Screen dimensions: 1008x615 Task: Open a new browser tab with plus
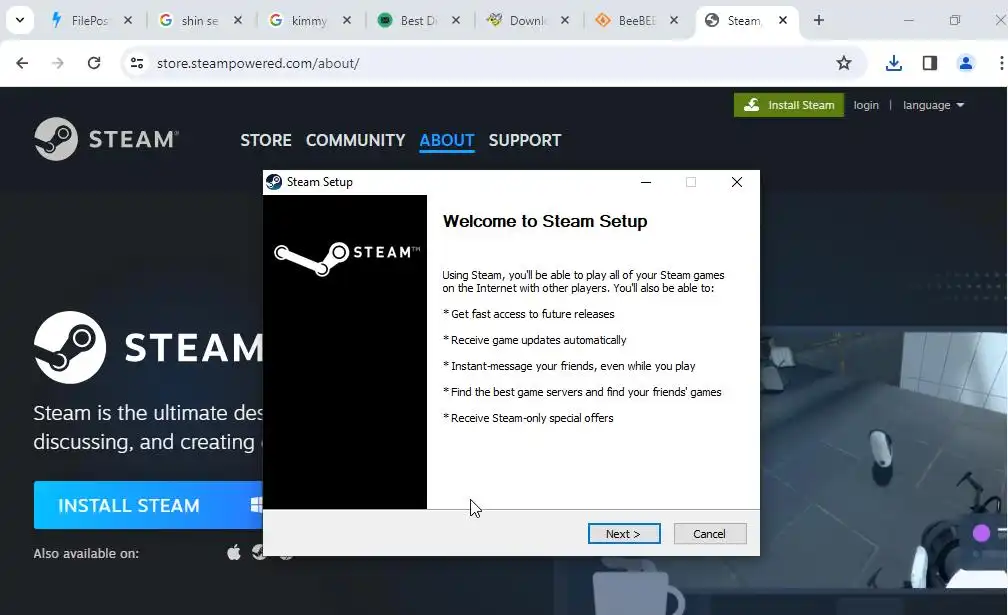818,21
